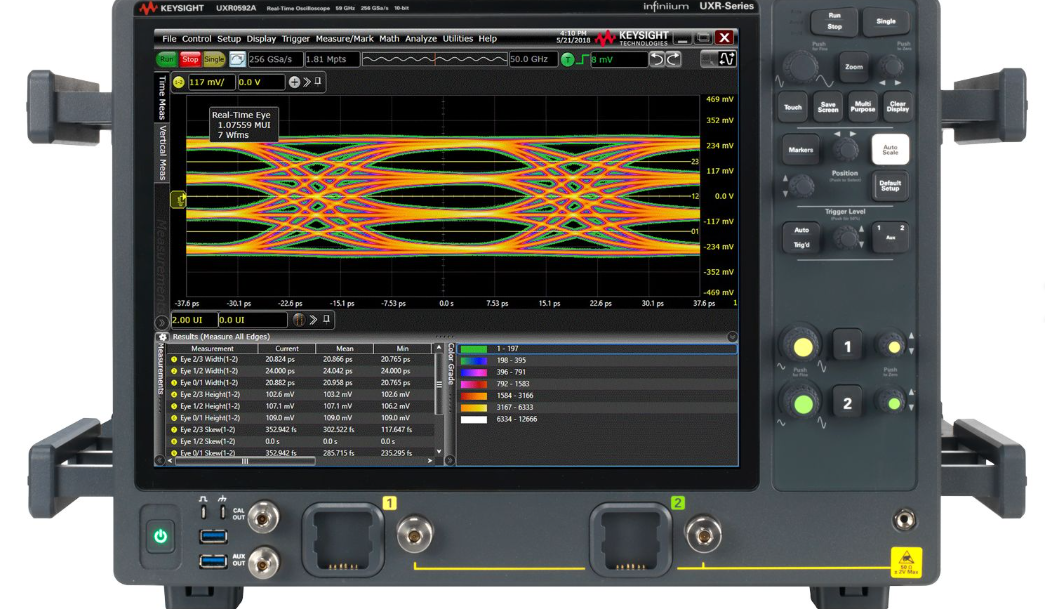The image size is (1045, 609).
Task: Collapse the Results panel via its chevron
Action: [x=732, y=336]
